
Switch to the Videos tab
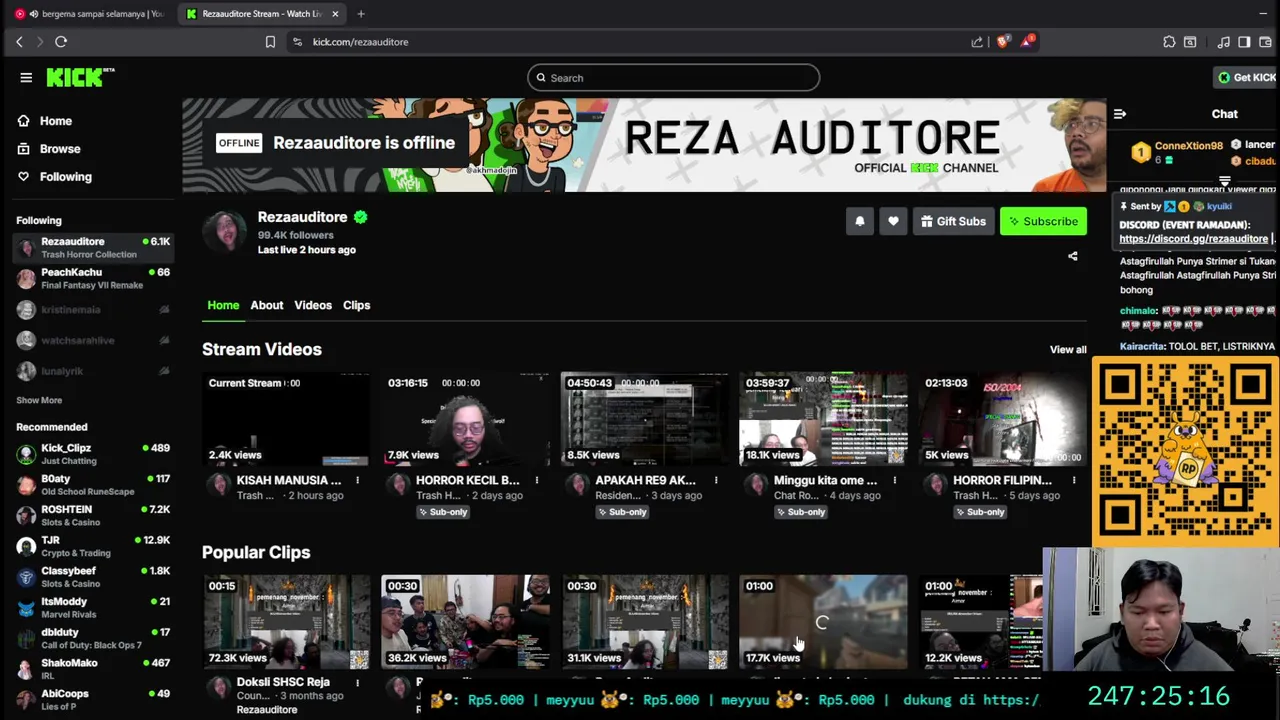(x=313, y=305)
